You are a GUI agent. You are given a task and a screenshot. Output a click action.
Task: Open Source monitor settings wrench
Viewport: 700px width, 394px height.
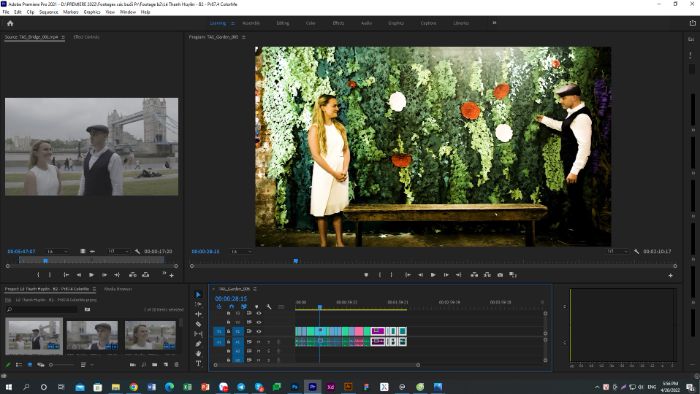138,251
